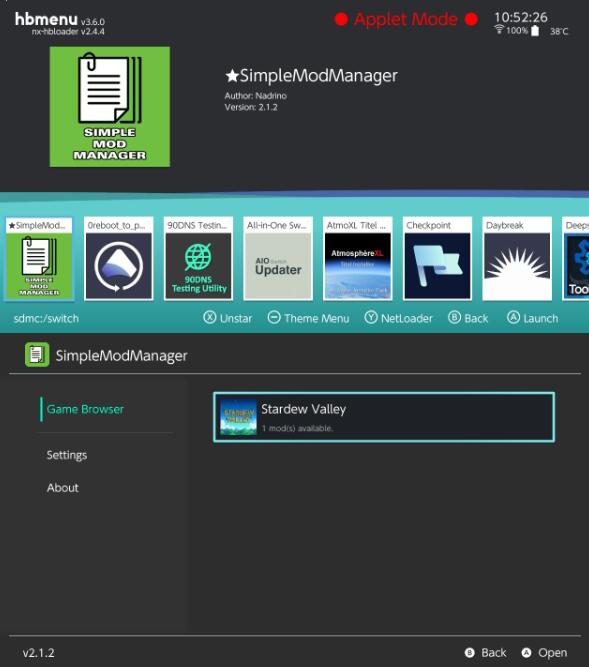This screenshot has height=667, width=589.
Task: Open the reboot_to_payload app tile
Action: point(119,259)
